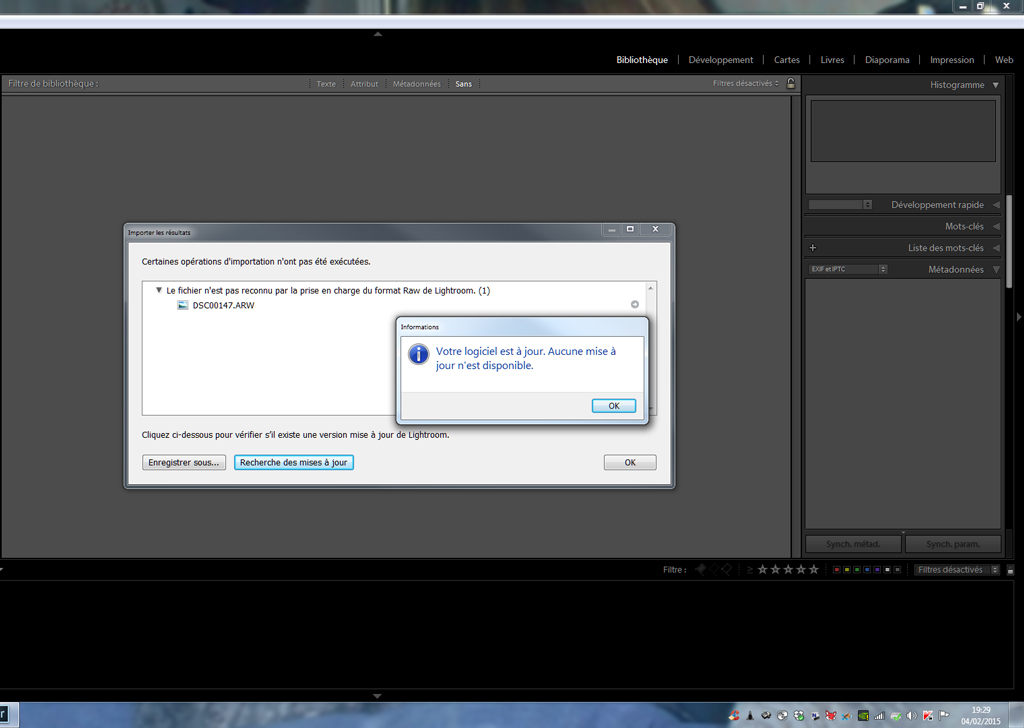Open Filtres désactivés dropdown in library filter bar
This screenshot has width=1024, height=728.
[745, 83]
